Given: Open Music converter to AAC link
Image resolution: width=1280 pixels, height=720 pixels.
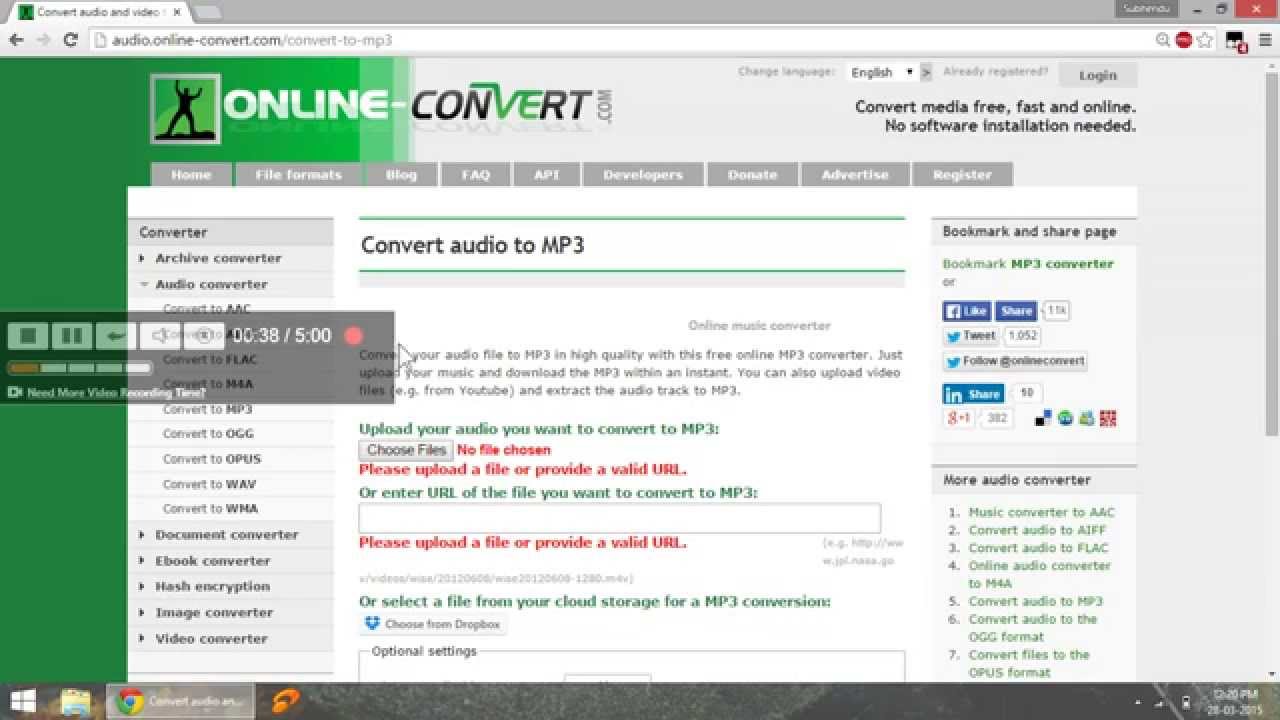Looking at the screenshot, I should tap(1041, 512).
